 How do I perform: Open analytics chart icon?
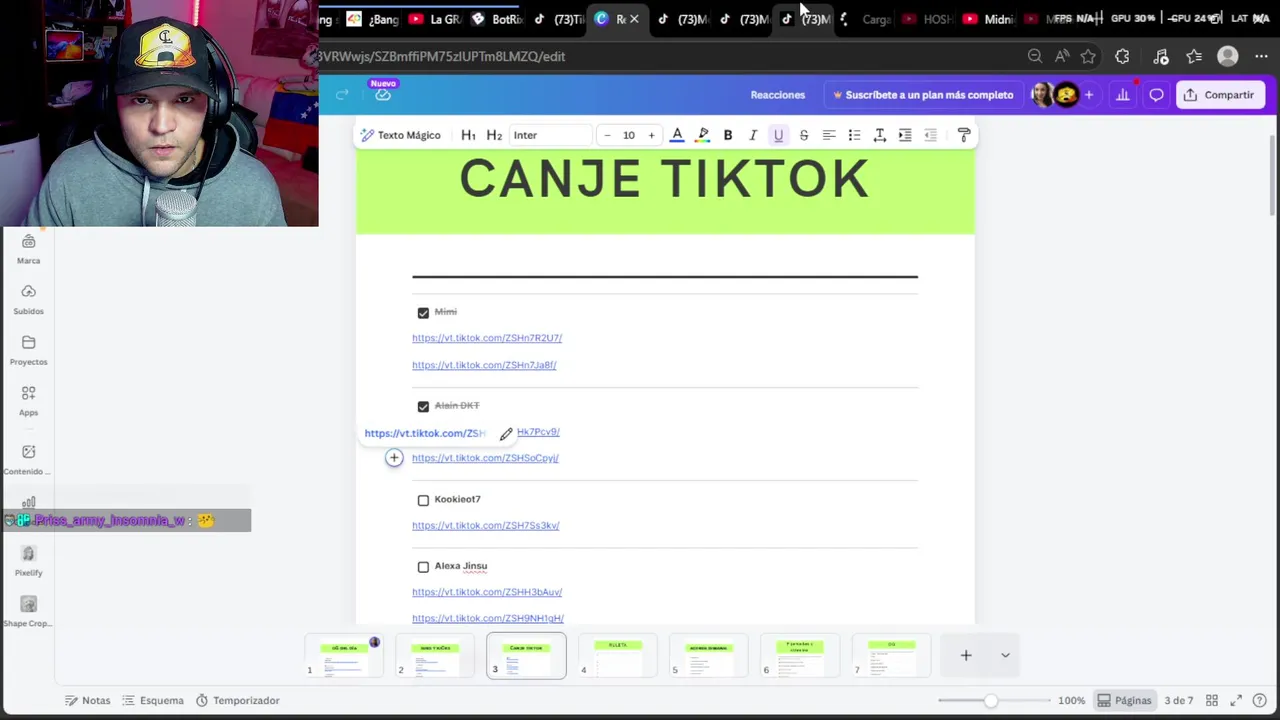[1122, 95]
